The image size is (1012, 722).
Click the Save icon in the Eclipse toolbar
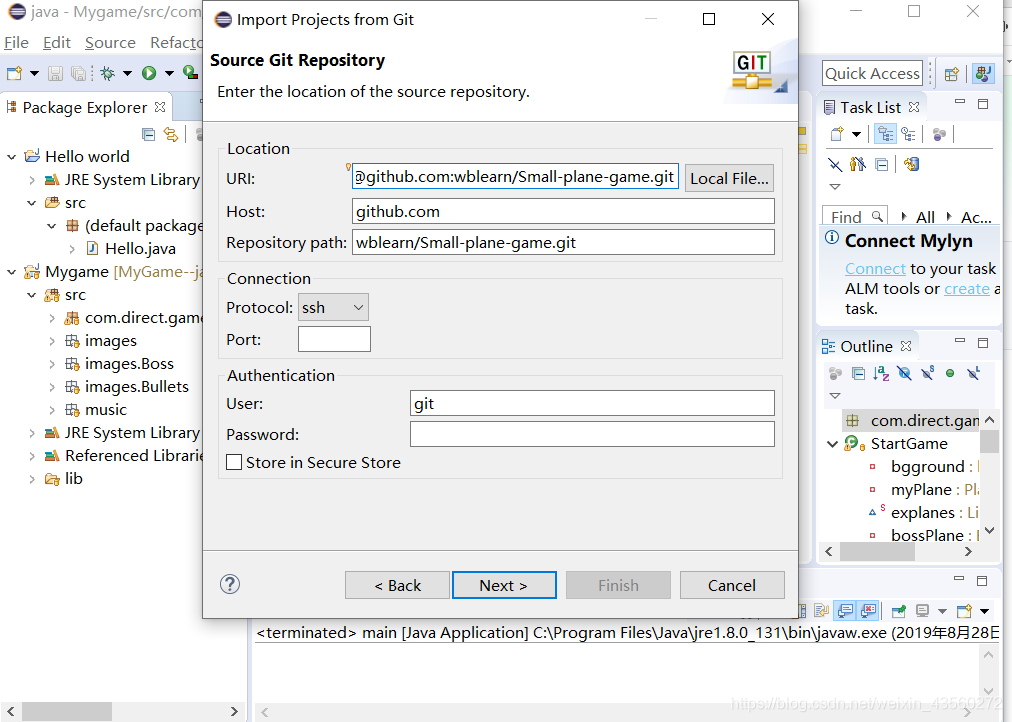(56, 74)
